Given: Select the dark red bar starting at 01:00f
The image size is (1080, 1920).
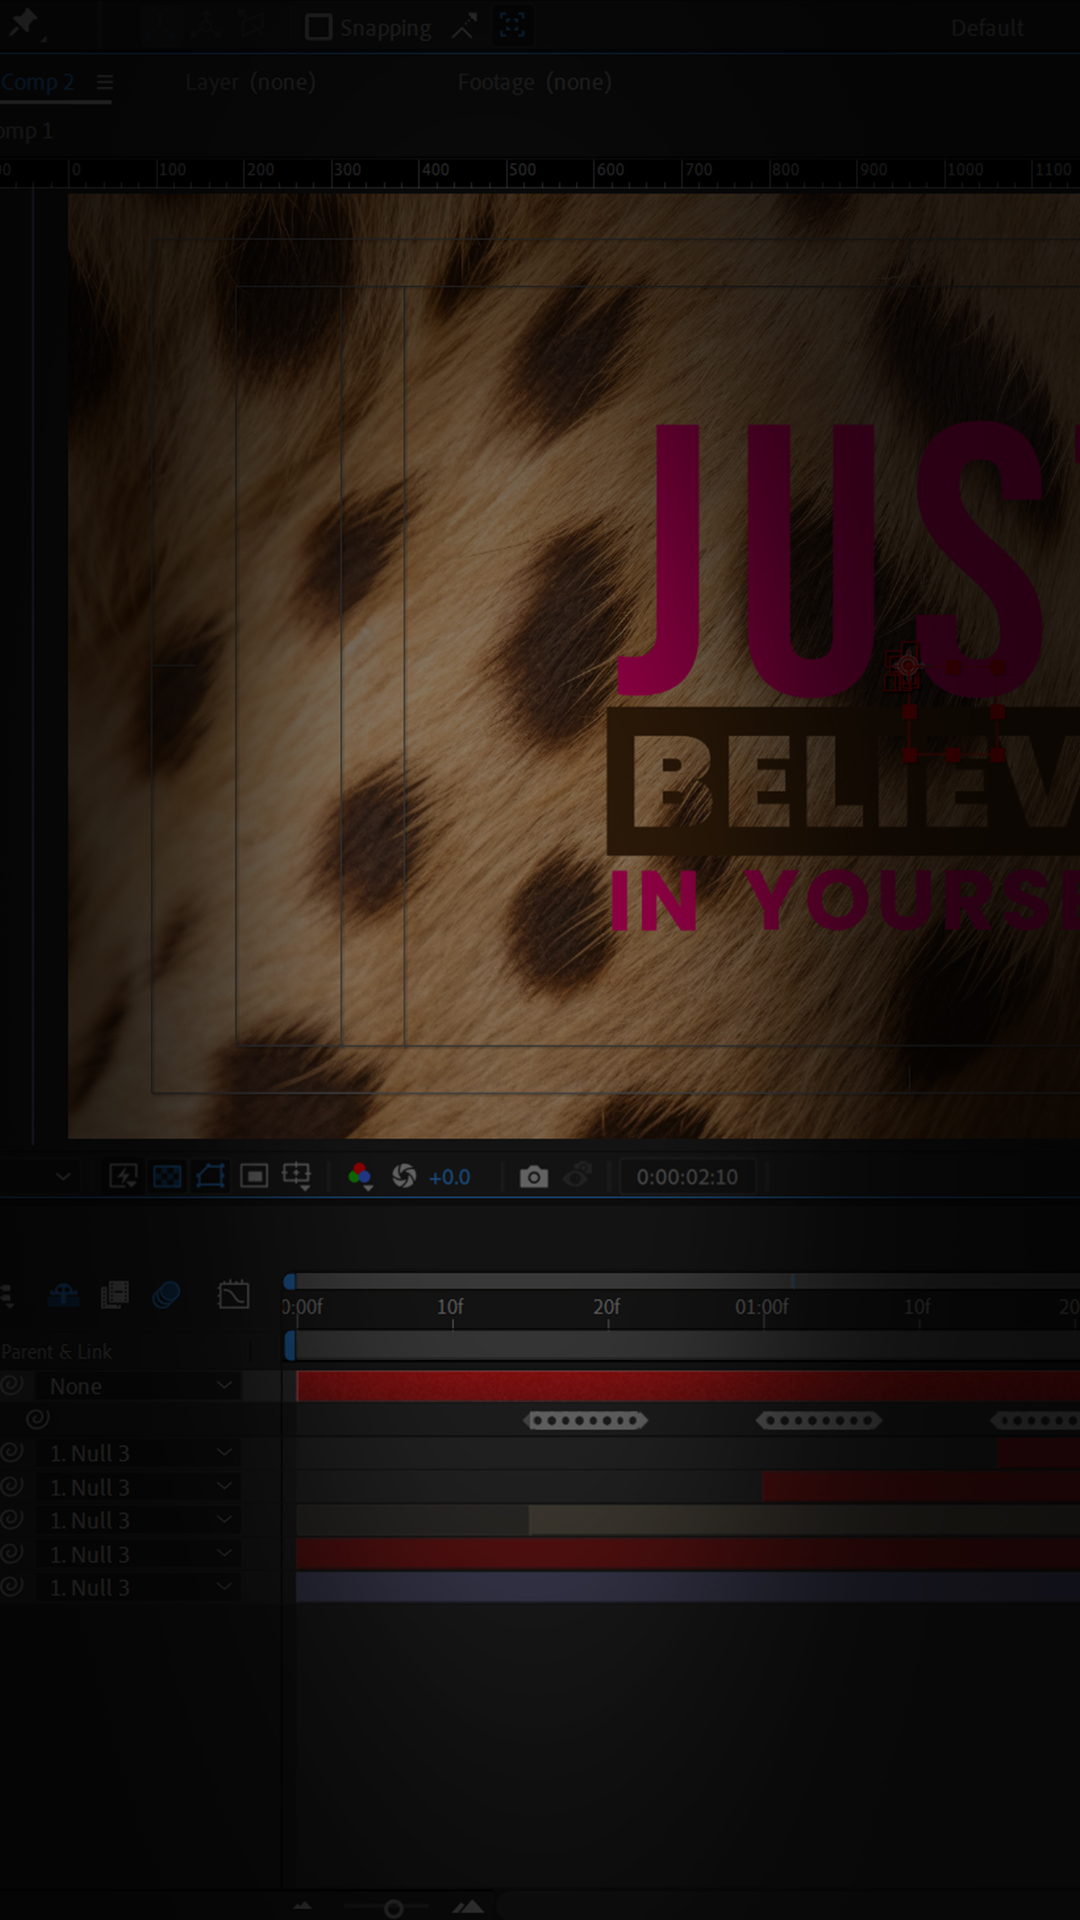Looking at the screenshot, I should point(921,1487).
